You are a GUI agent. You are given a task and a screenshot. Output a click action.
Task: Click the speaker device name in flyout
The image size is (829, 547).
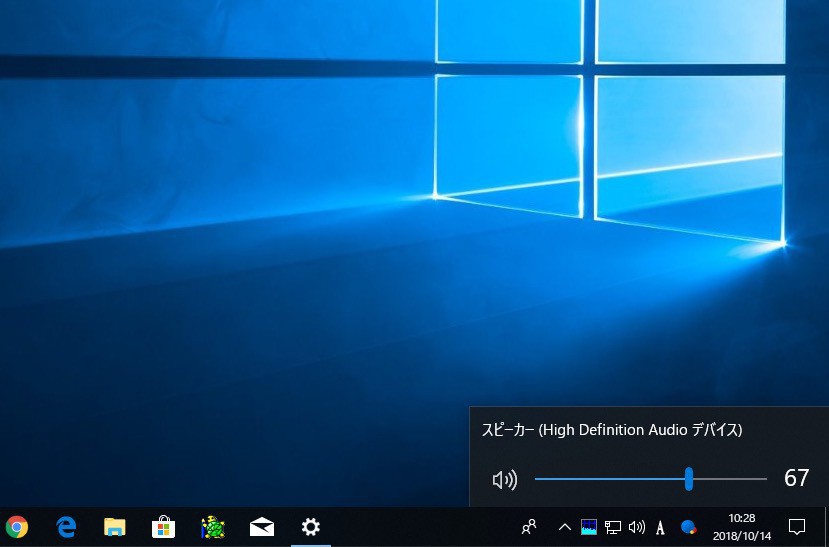[x=612, y=430]
